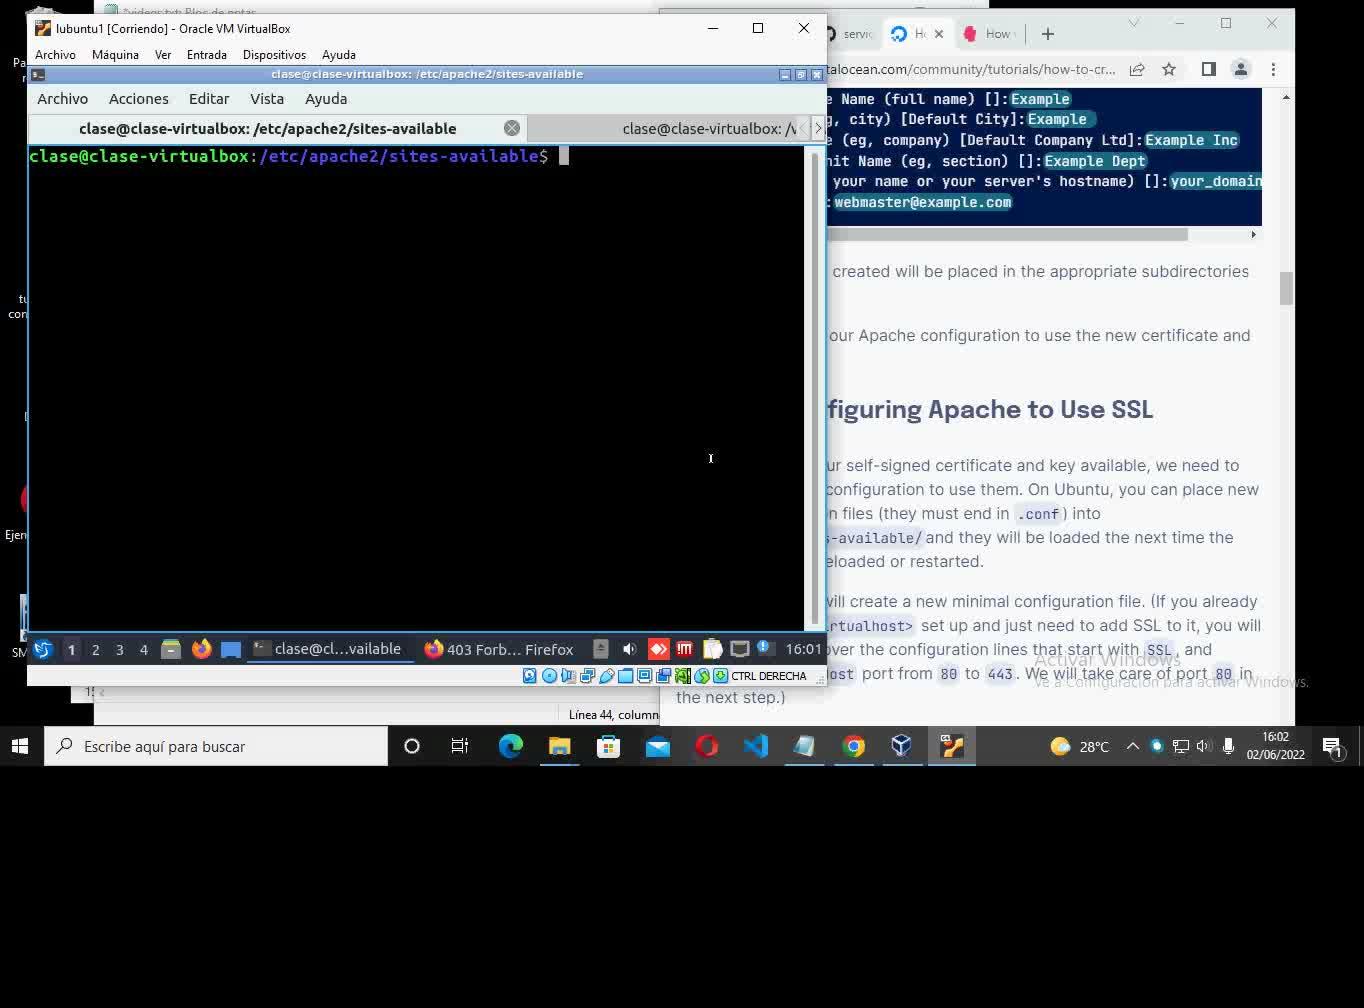
Task: Click VirtualBox USB devices pen indicator
Action: pyautogui.click(x=606, y=676)
